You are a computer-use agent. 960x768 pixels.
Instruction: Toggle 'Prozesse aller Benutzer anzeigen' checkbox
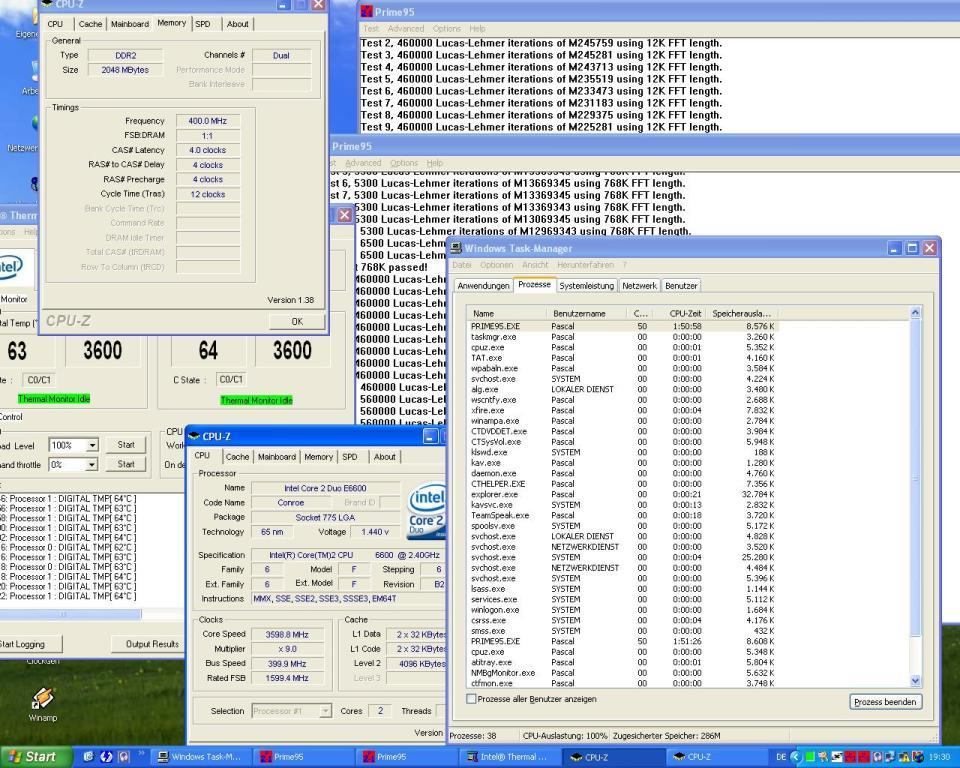pos(471,699)
